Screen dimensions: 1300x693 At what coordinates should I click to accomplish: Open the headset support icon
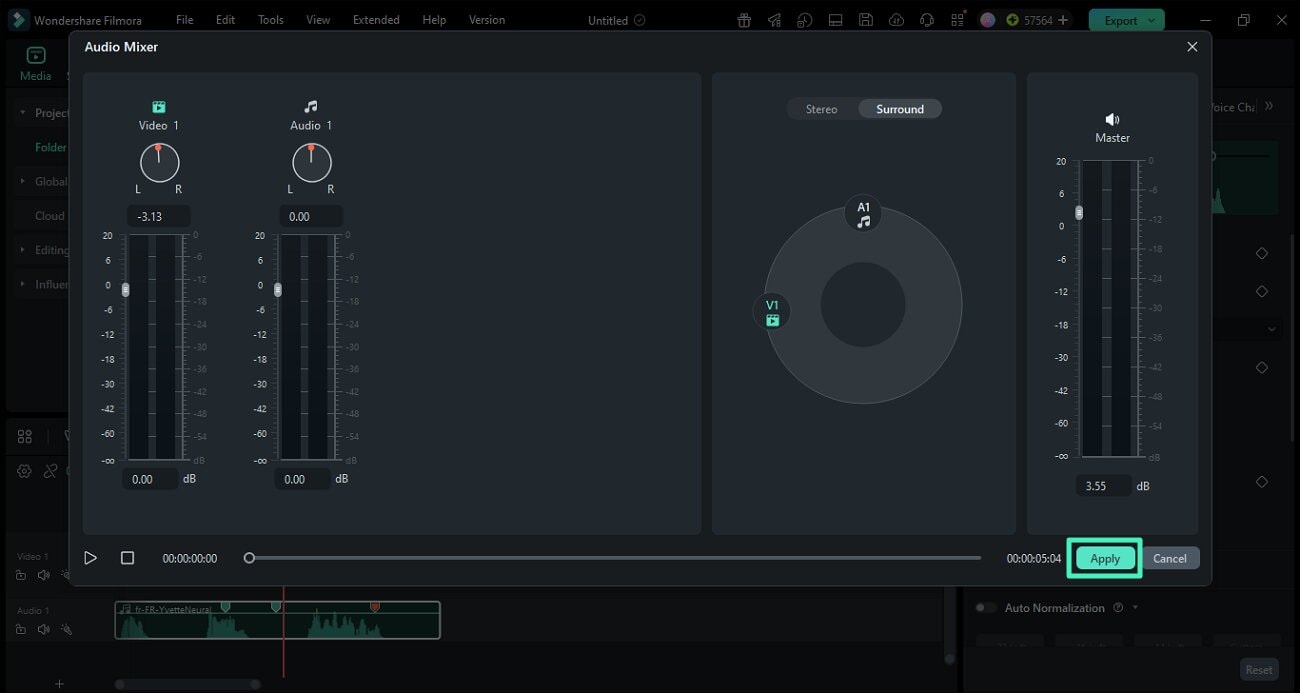click(x=927, y=20)
